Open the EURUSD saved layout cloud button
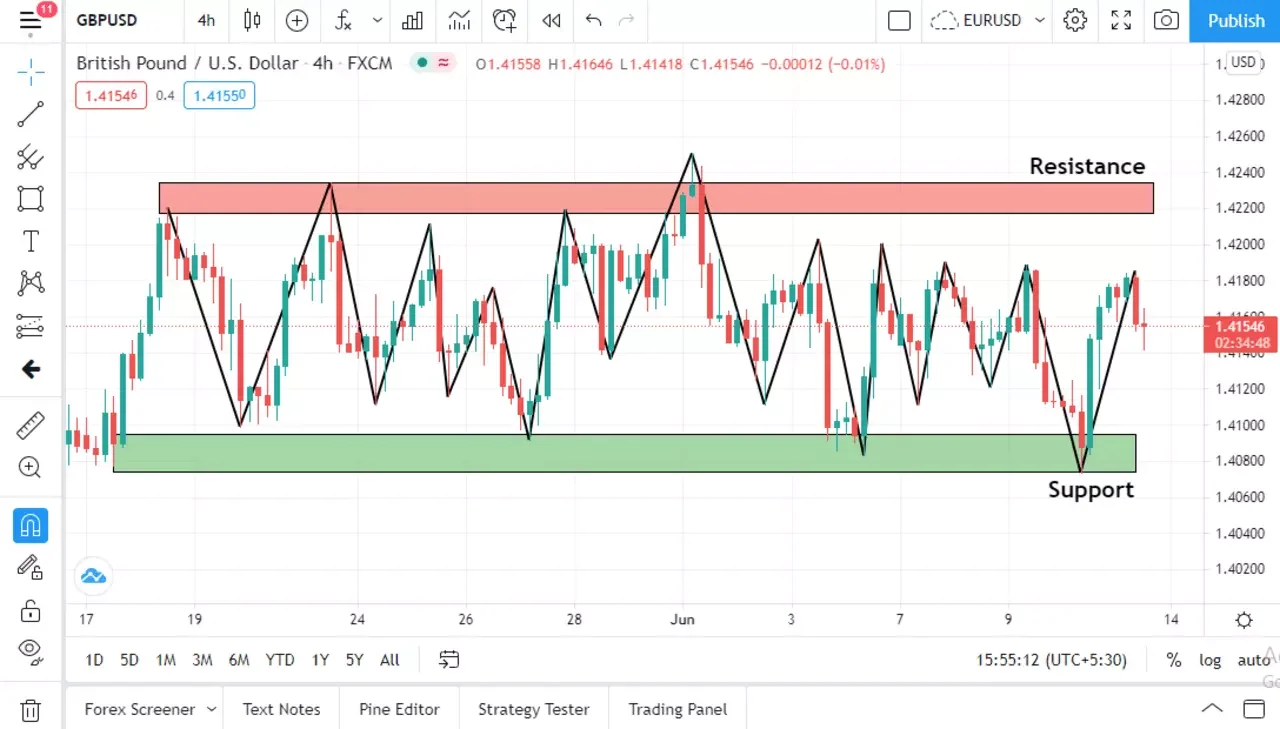Screen dimensions: 1280x729 (x=976, y=20)
